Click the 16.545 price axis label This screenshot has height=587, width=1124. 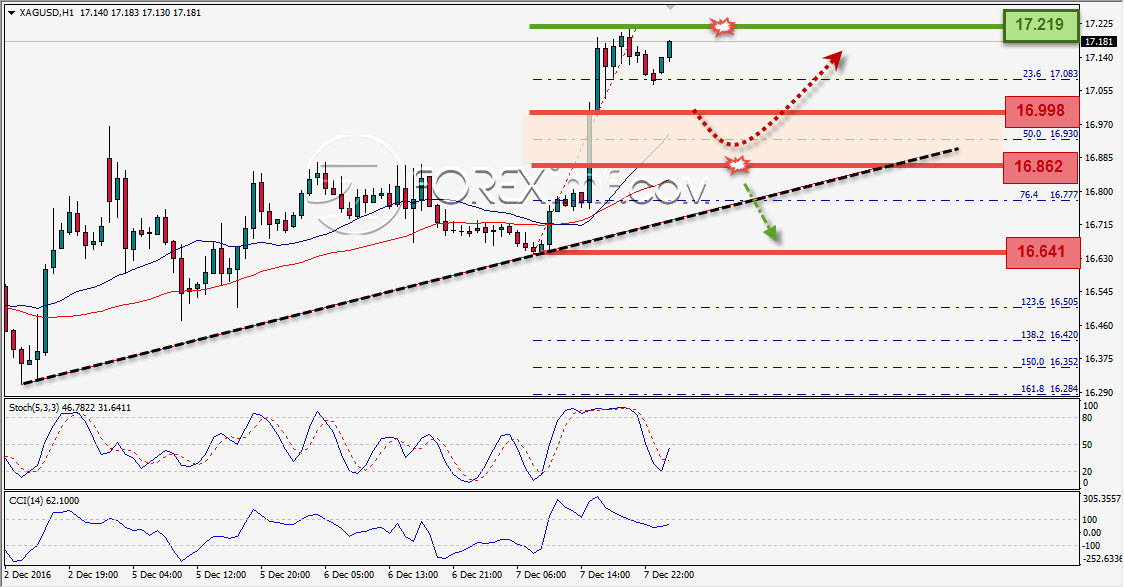point(1098,292)
